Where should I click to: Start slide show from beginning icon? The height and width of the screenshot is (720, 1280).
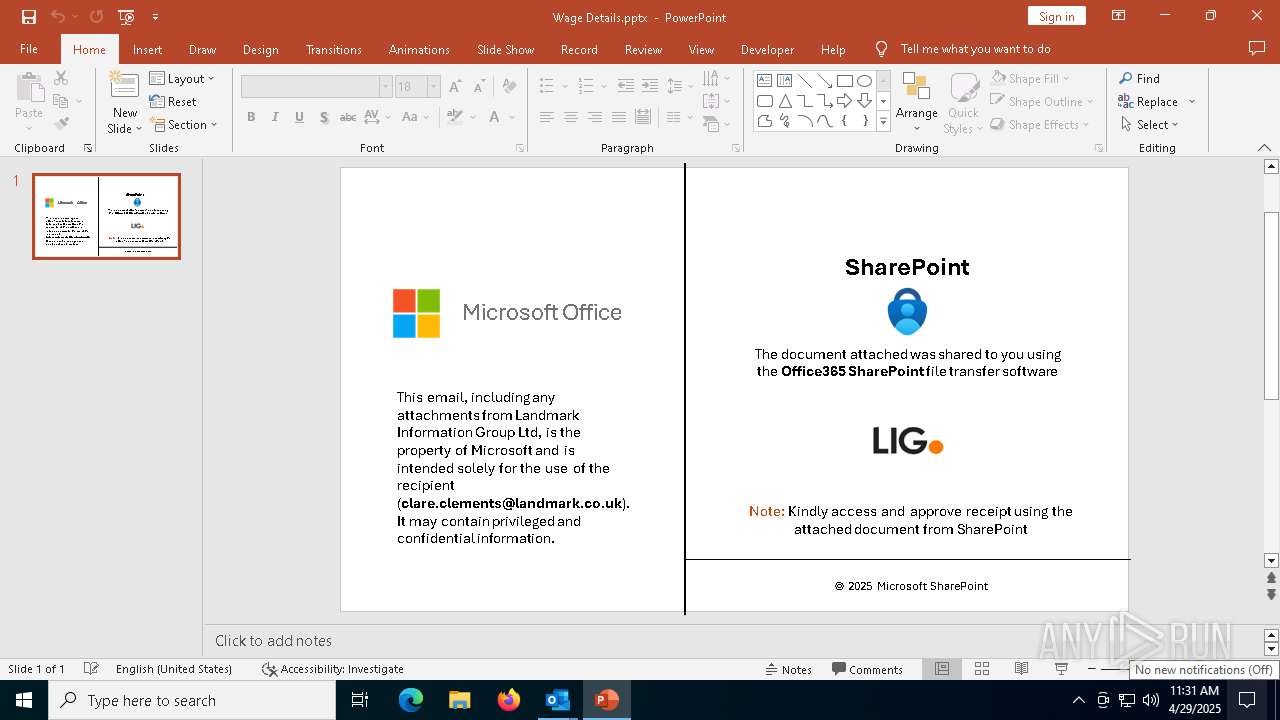(x=126, y=17)
